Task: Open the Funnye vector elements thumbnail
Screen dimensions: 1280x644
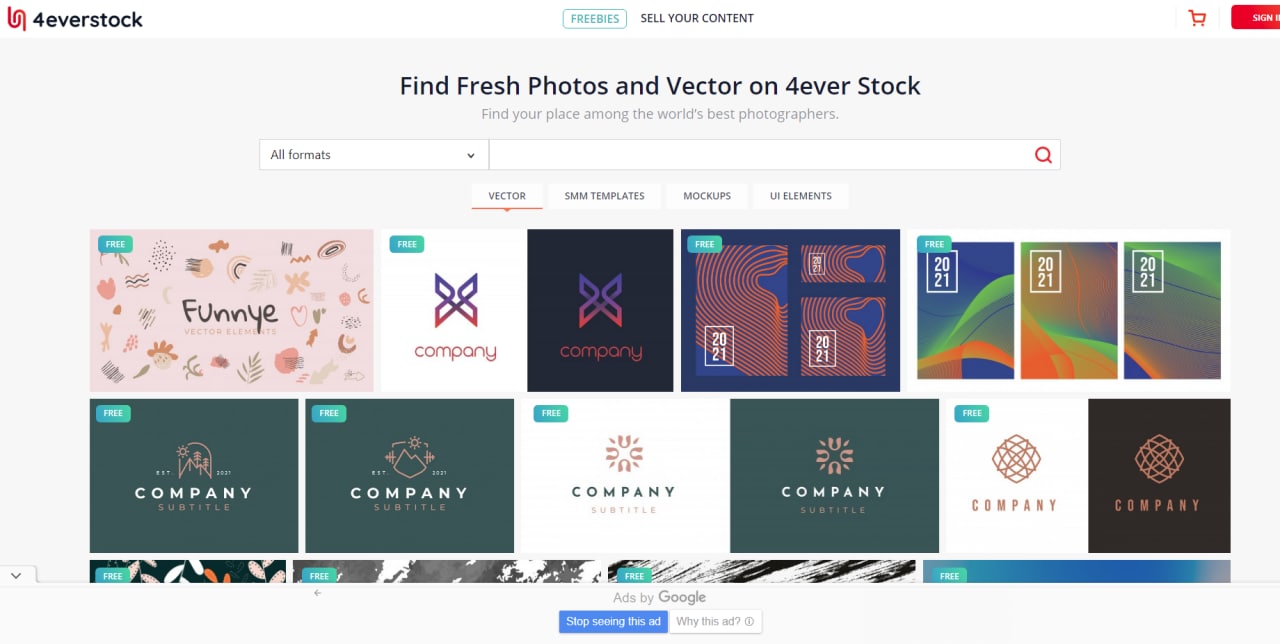Action: (232, 311)
